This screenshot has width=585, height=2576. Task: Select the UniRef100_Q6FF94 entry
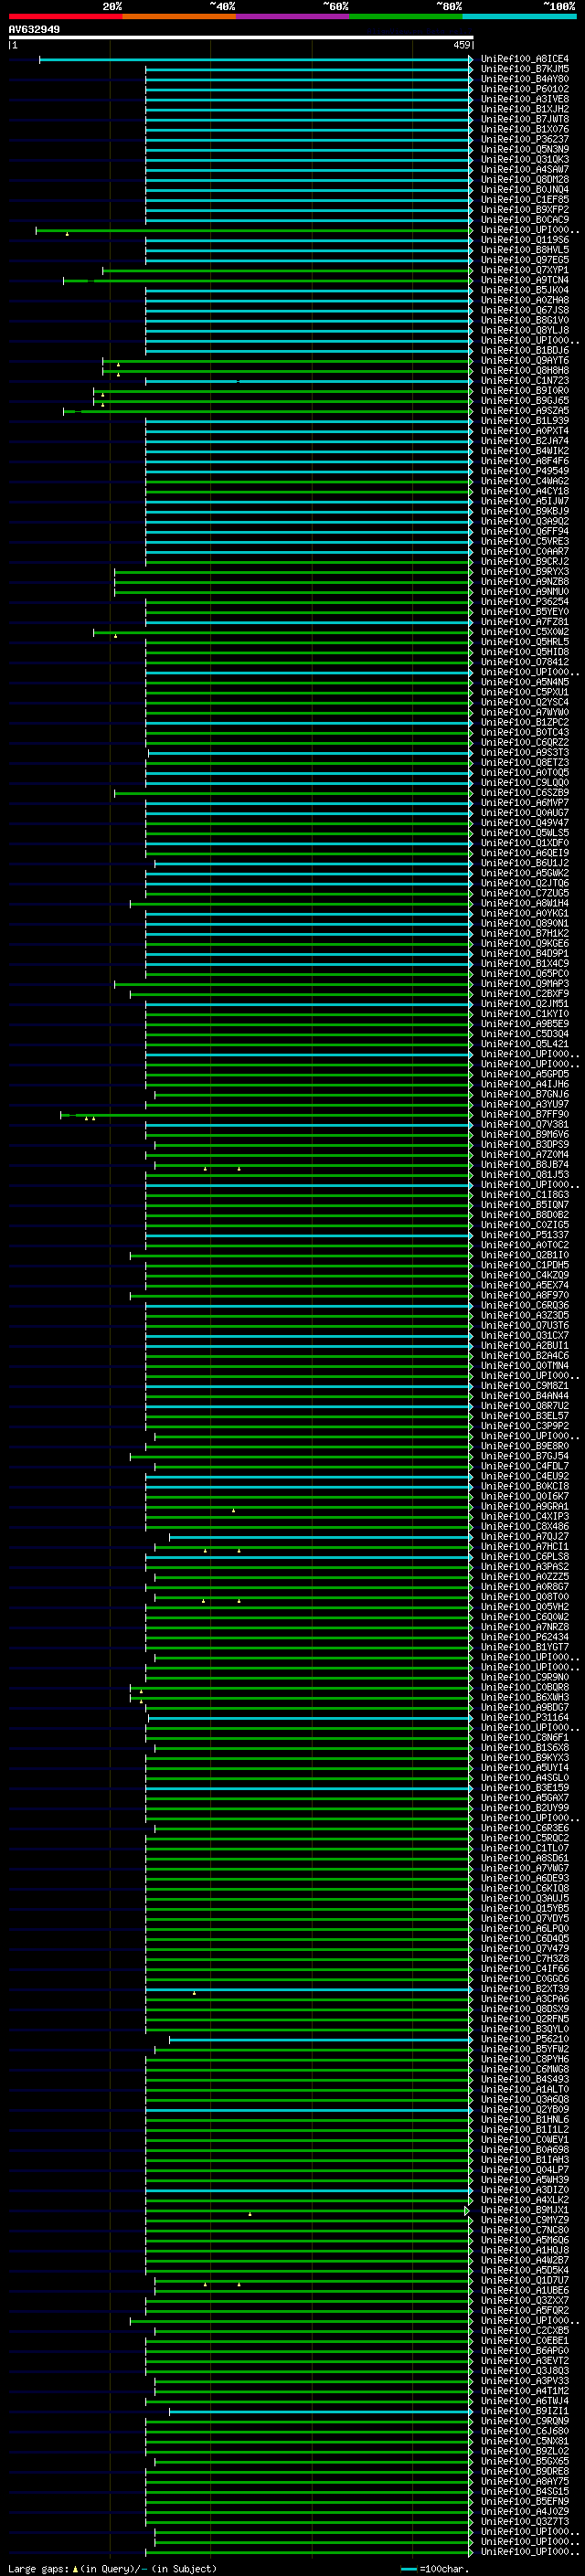coord(525,532)
